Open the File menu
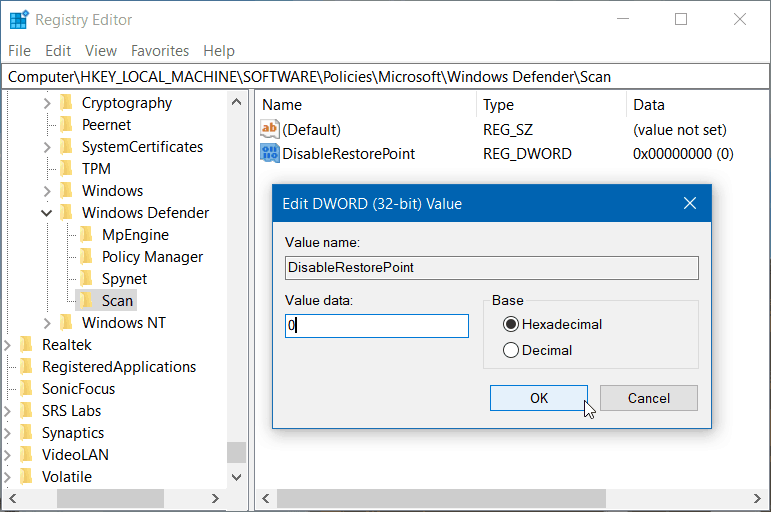This screenshot has width=771, height=512. 20,51
